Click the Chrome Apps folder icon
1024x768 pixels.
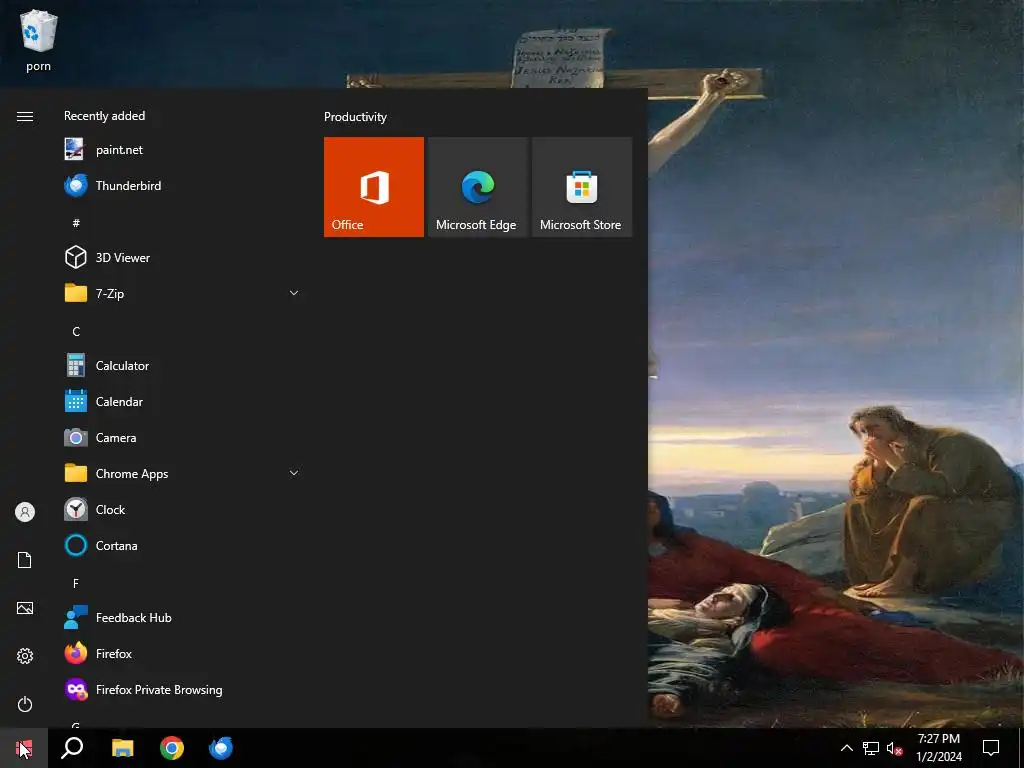[x=76, y=473]
